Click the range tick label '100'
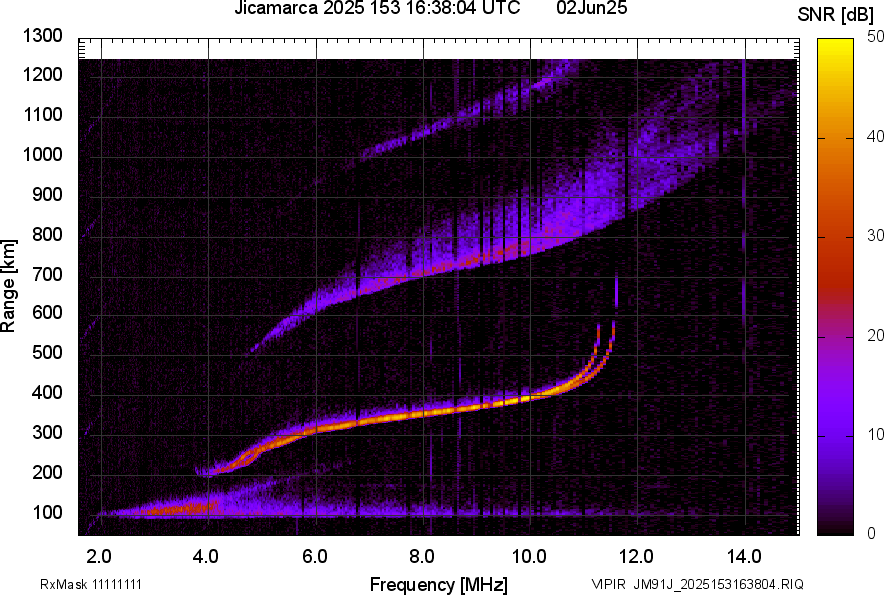 pos(47,512)
